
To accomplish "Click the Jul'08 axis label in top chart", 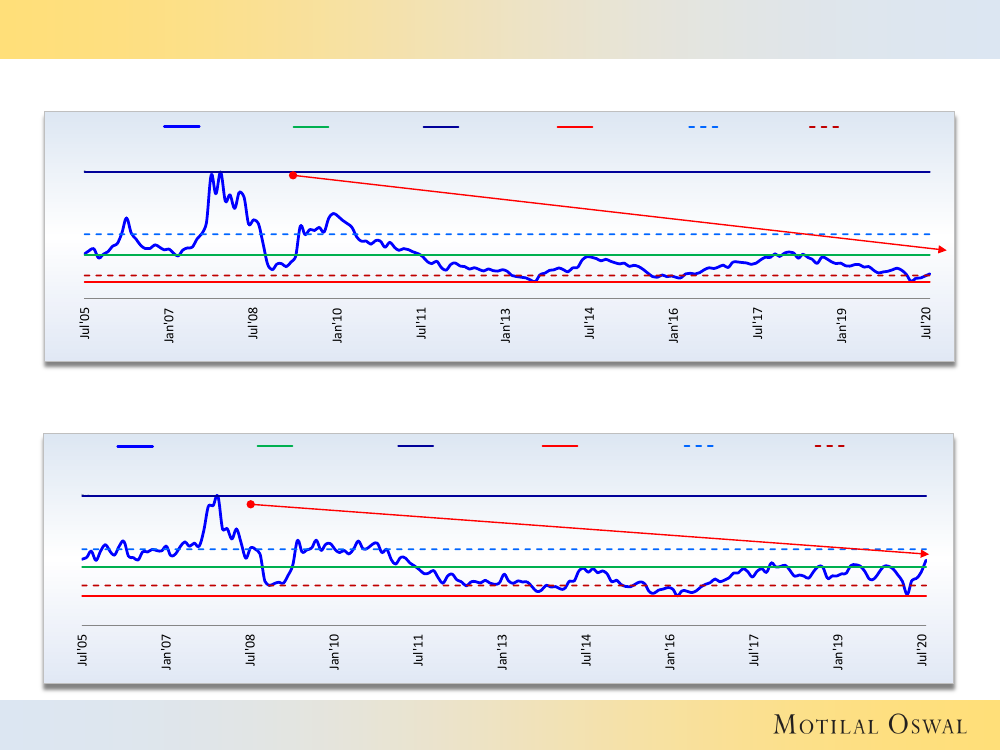I will coord(254,326).
